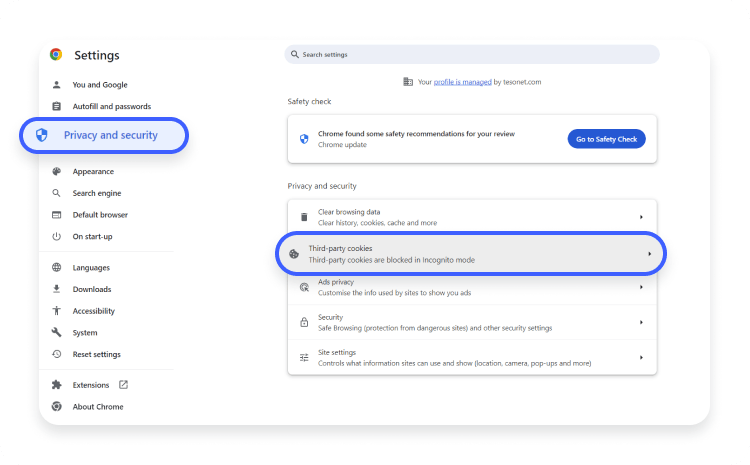The width and height of the screenshot is (750, 465).
Task: Click the Downloads arrow icon in sidebar
Action: [56, 289]
